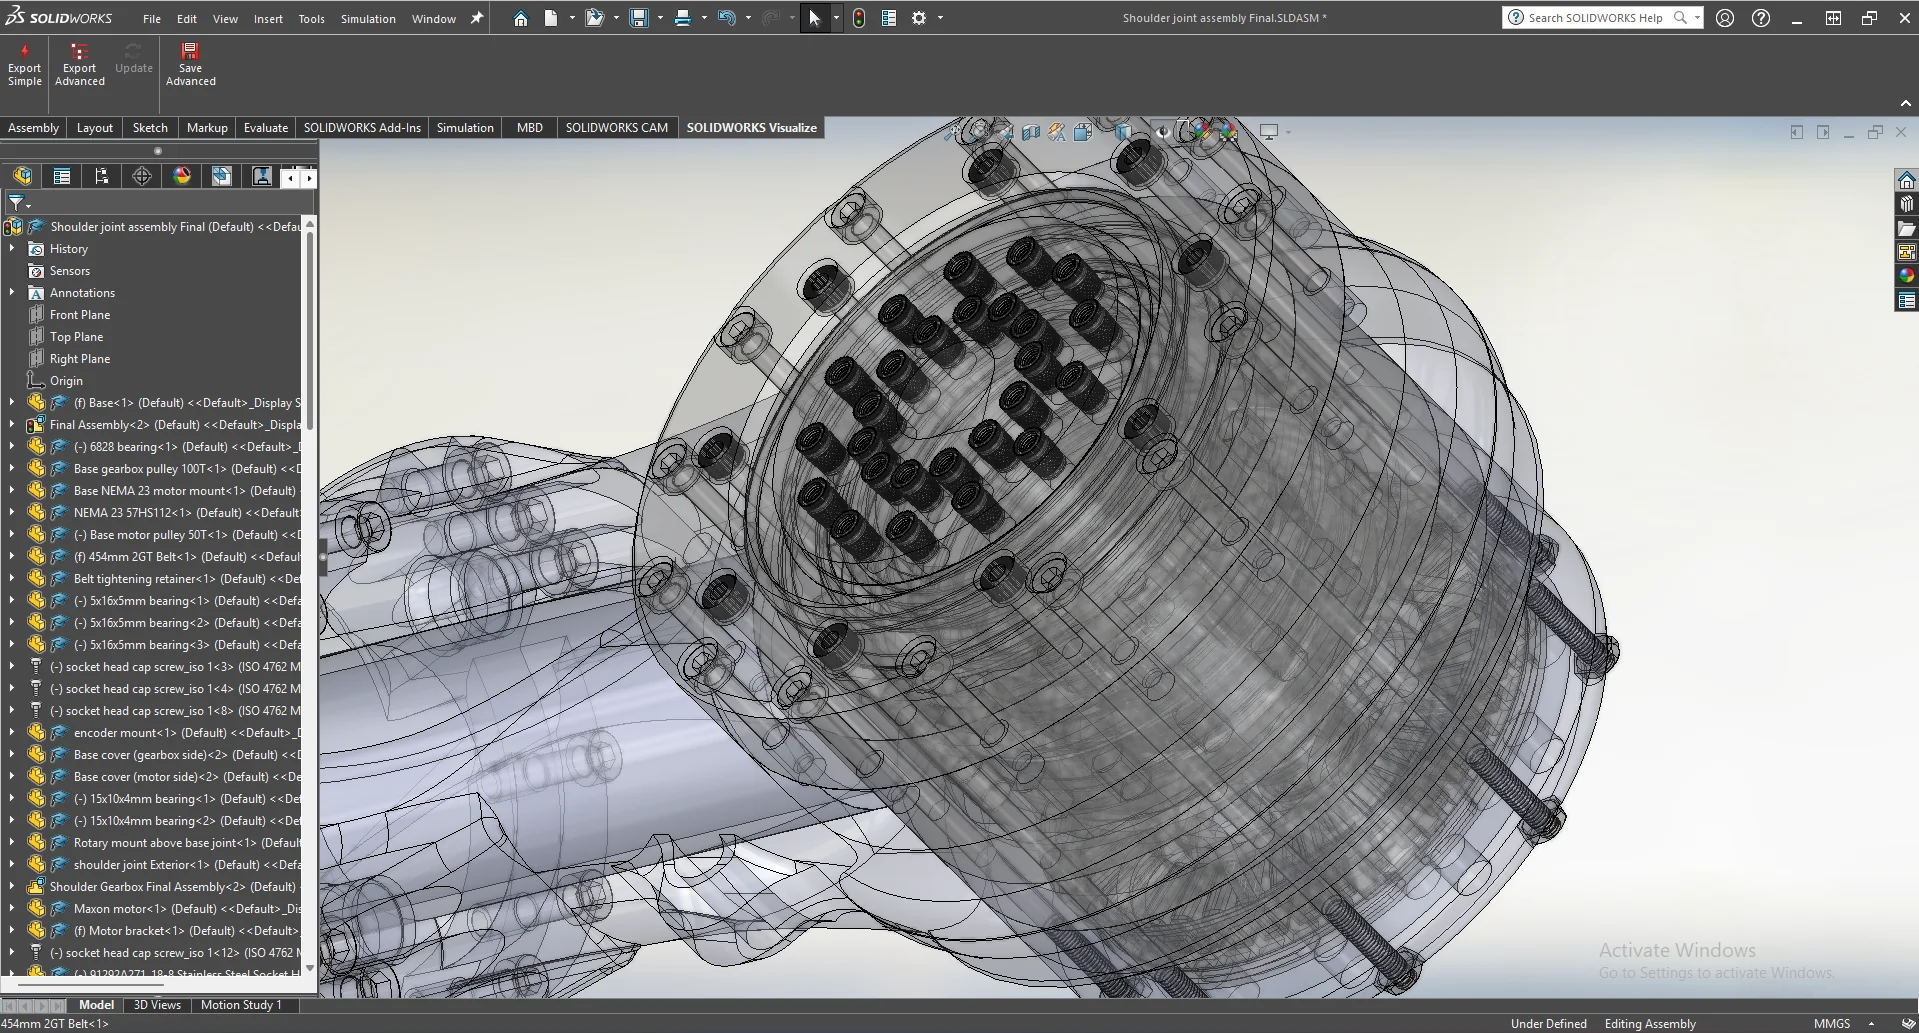Open the SOLIDWORKS Resources home task pane
The image size is (1919, 1033).
point(1907,180)
